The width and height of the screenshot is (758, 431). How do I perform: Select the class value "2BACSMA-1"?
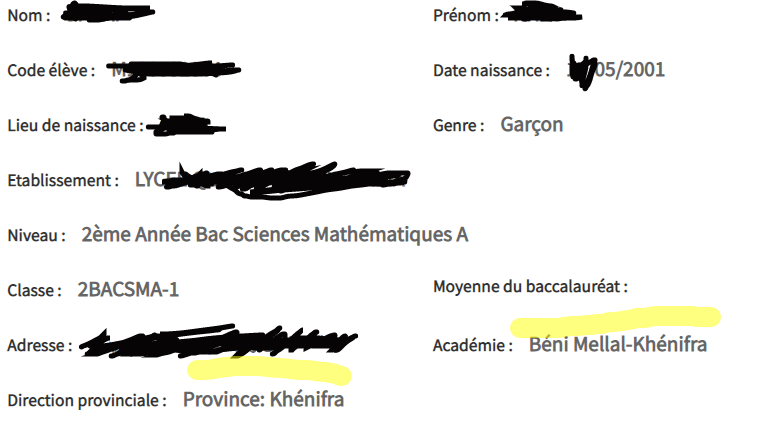(128, 290)
